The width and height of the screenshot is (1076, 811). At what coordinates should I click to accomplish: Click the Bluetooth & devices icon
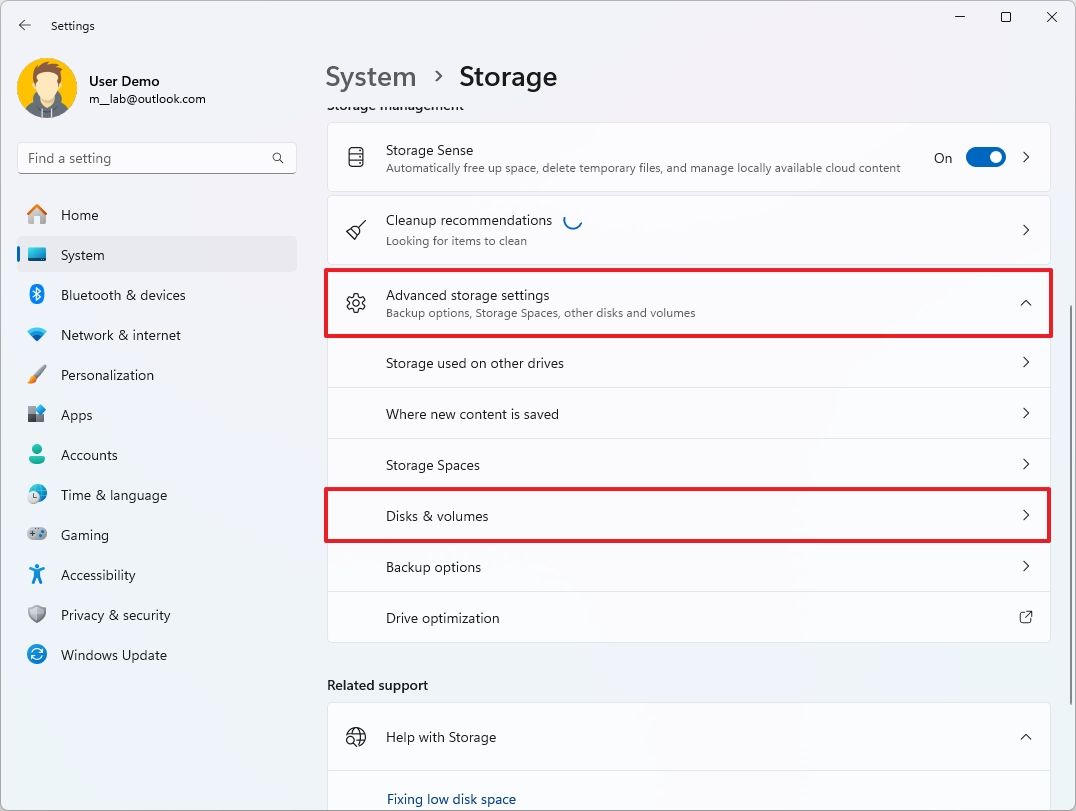pos(37,295)
